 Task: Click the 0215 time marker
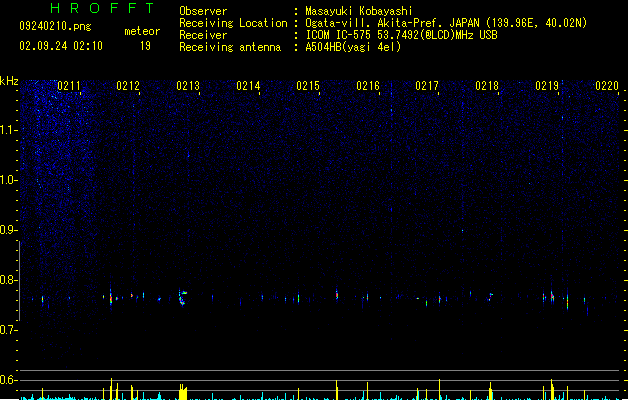point(308,86)
